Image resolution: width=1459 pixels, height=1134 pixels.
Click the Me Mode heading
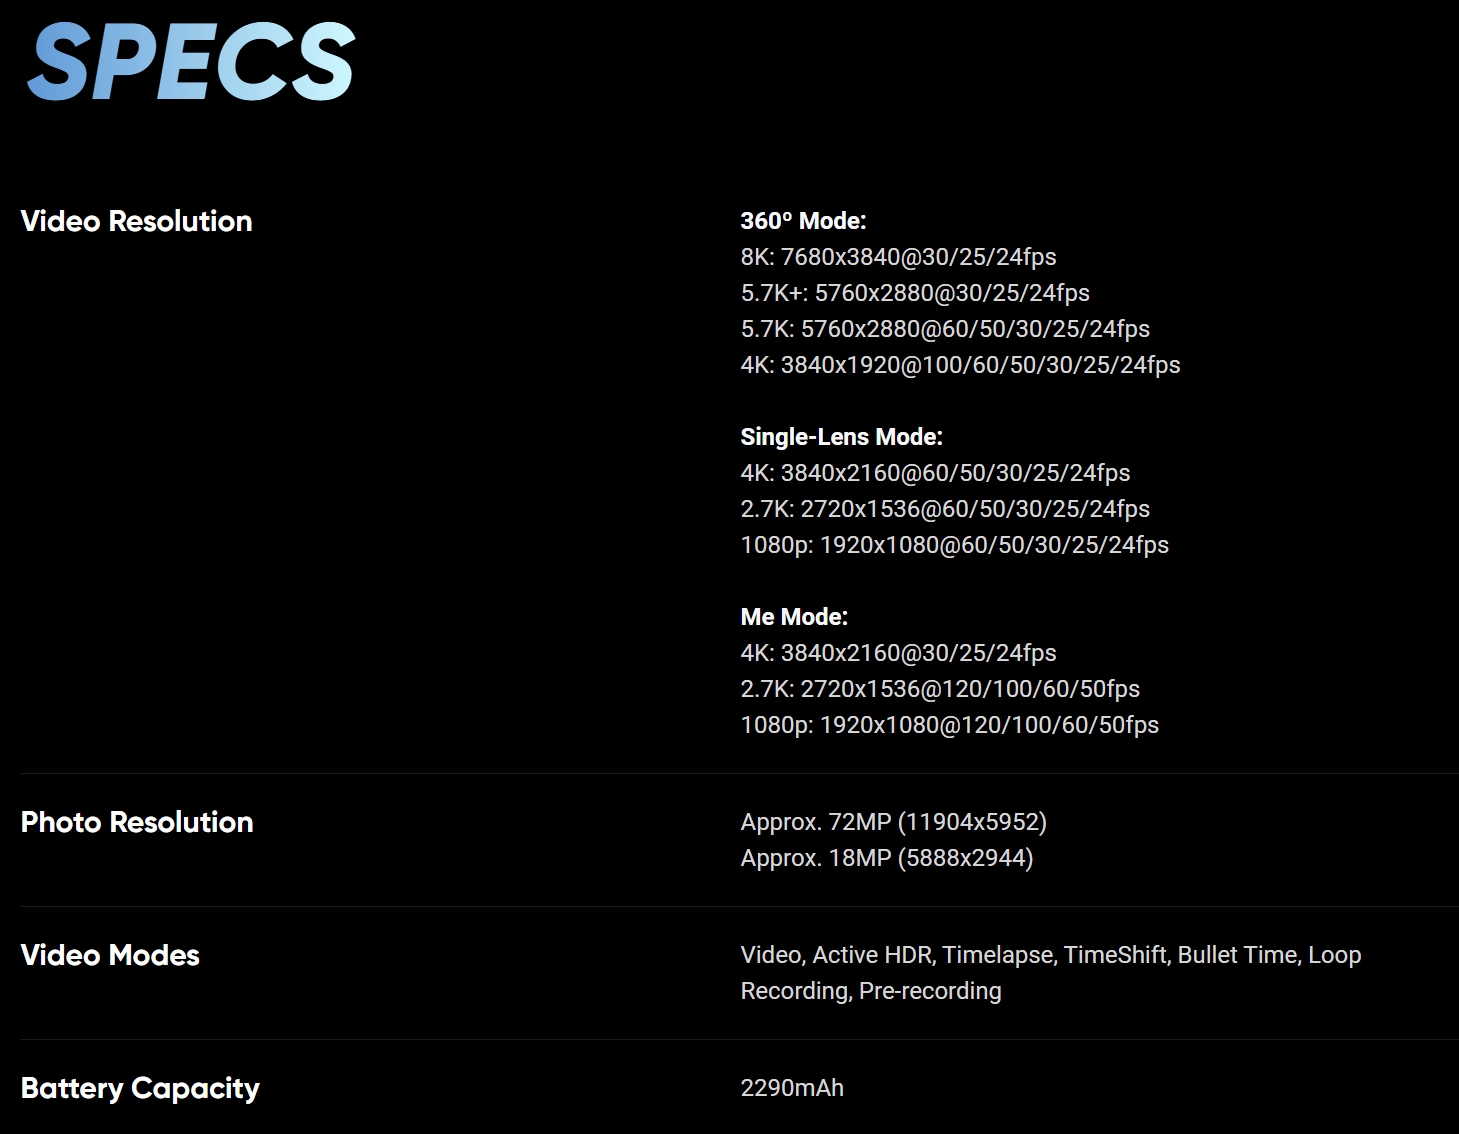pyautogui.click(x=794, y=617)
